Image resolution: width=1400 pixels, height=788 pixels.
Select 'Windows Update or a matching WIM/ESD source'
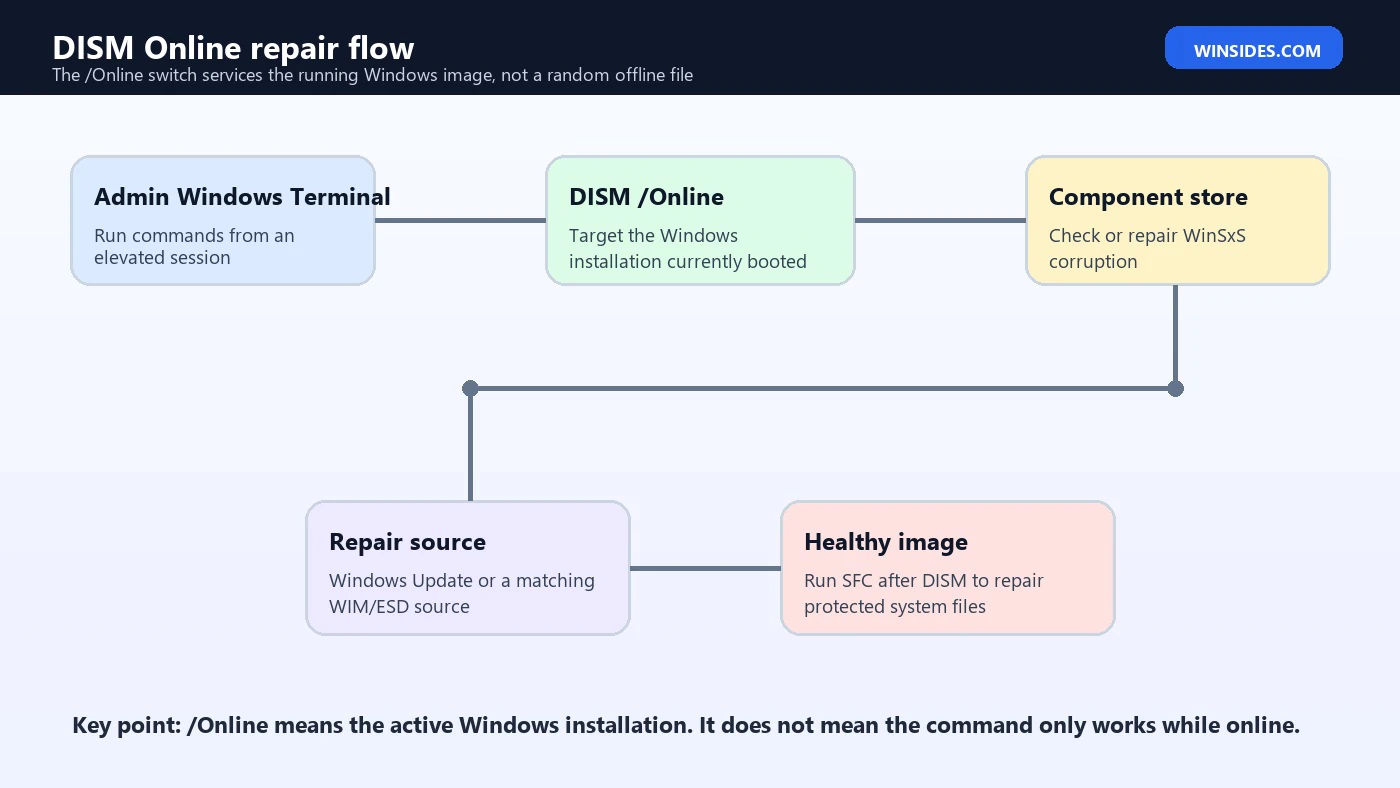coord(462,593)
